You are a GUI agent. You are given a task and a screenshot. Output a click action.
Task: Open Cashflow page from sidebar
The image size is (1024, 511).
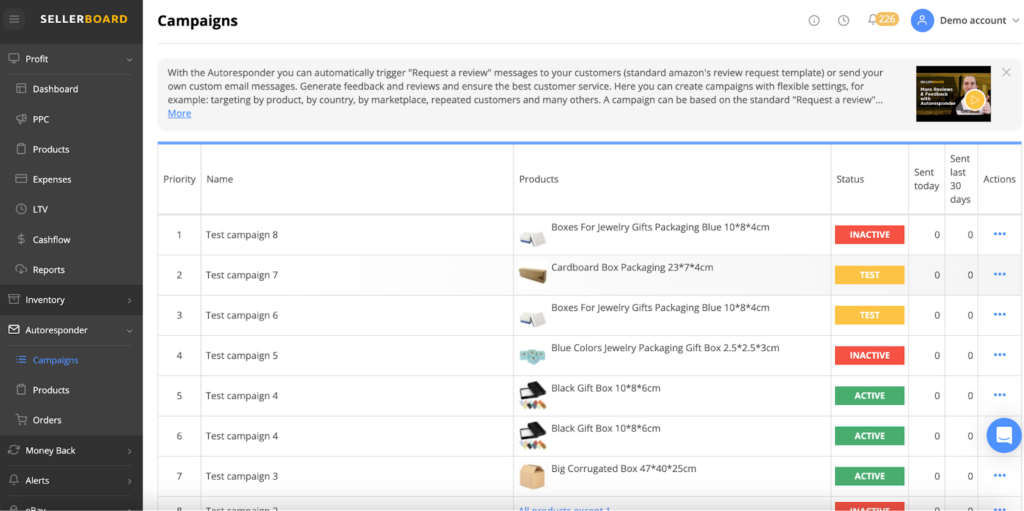pos(51,240)
